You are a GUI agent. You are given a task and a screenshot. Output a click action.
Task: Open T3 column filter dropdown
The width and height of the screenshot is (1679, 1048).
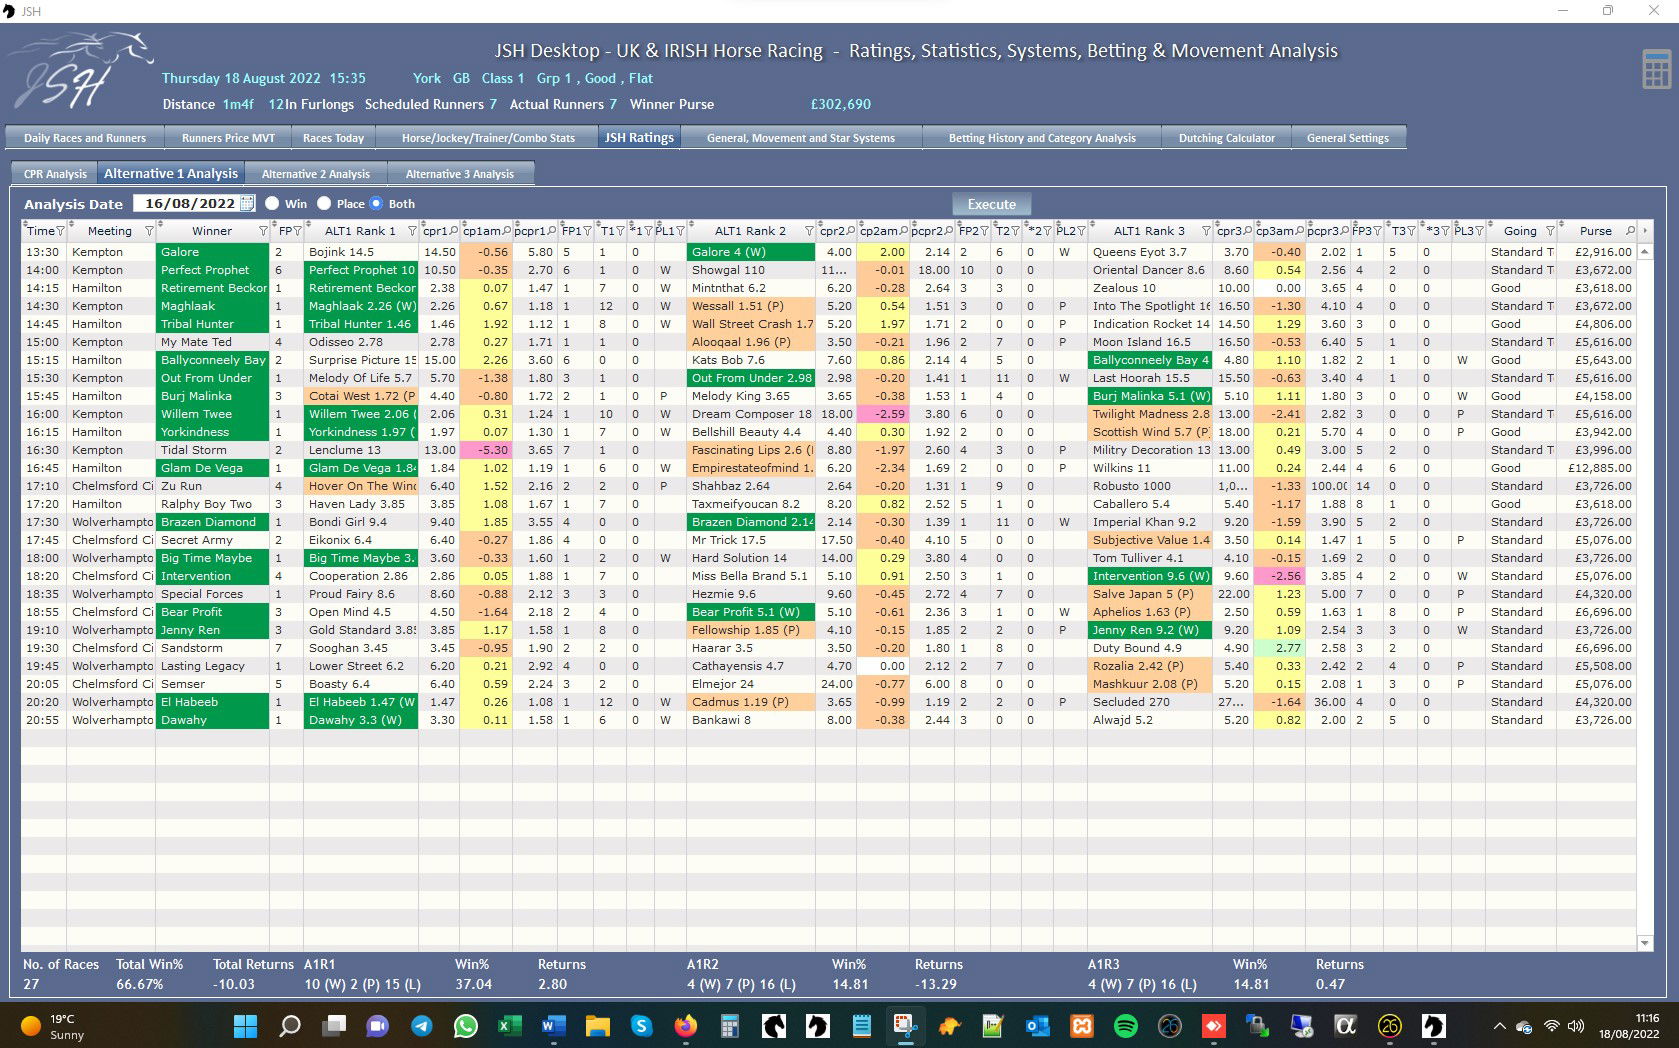click(x=1411, y=231)
